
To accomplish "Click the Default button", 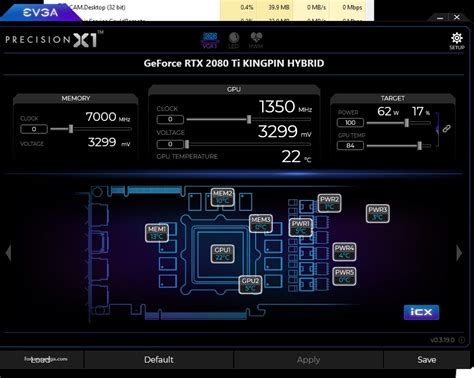I will point(159,359).
